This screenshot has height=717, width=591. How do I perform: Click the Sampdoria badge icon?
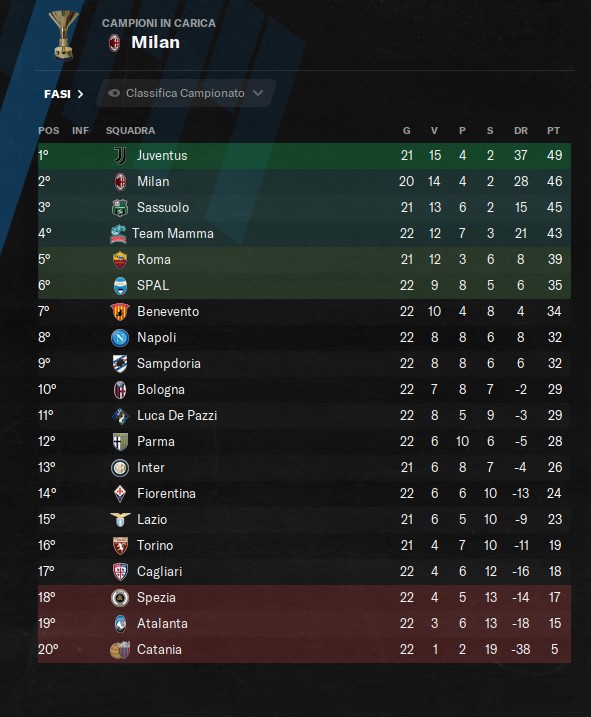coord(120,364)
